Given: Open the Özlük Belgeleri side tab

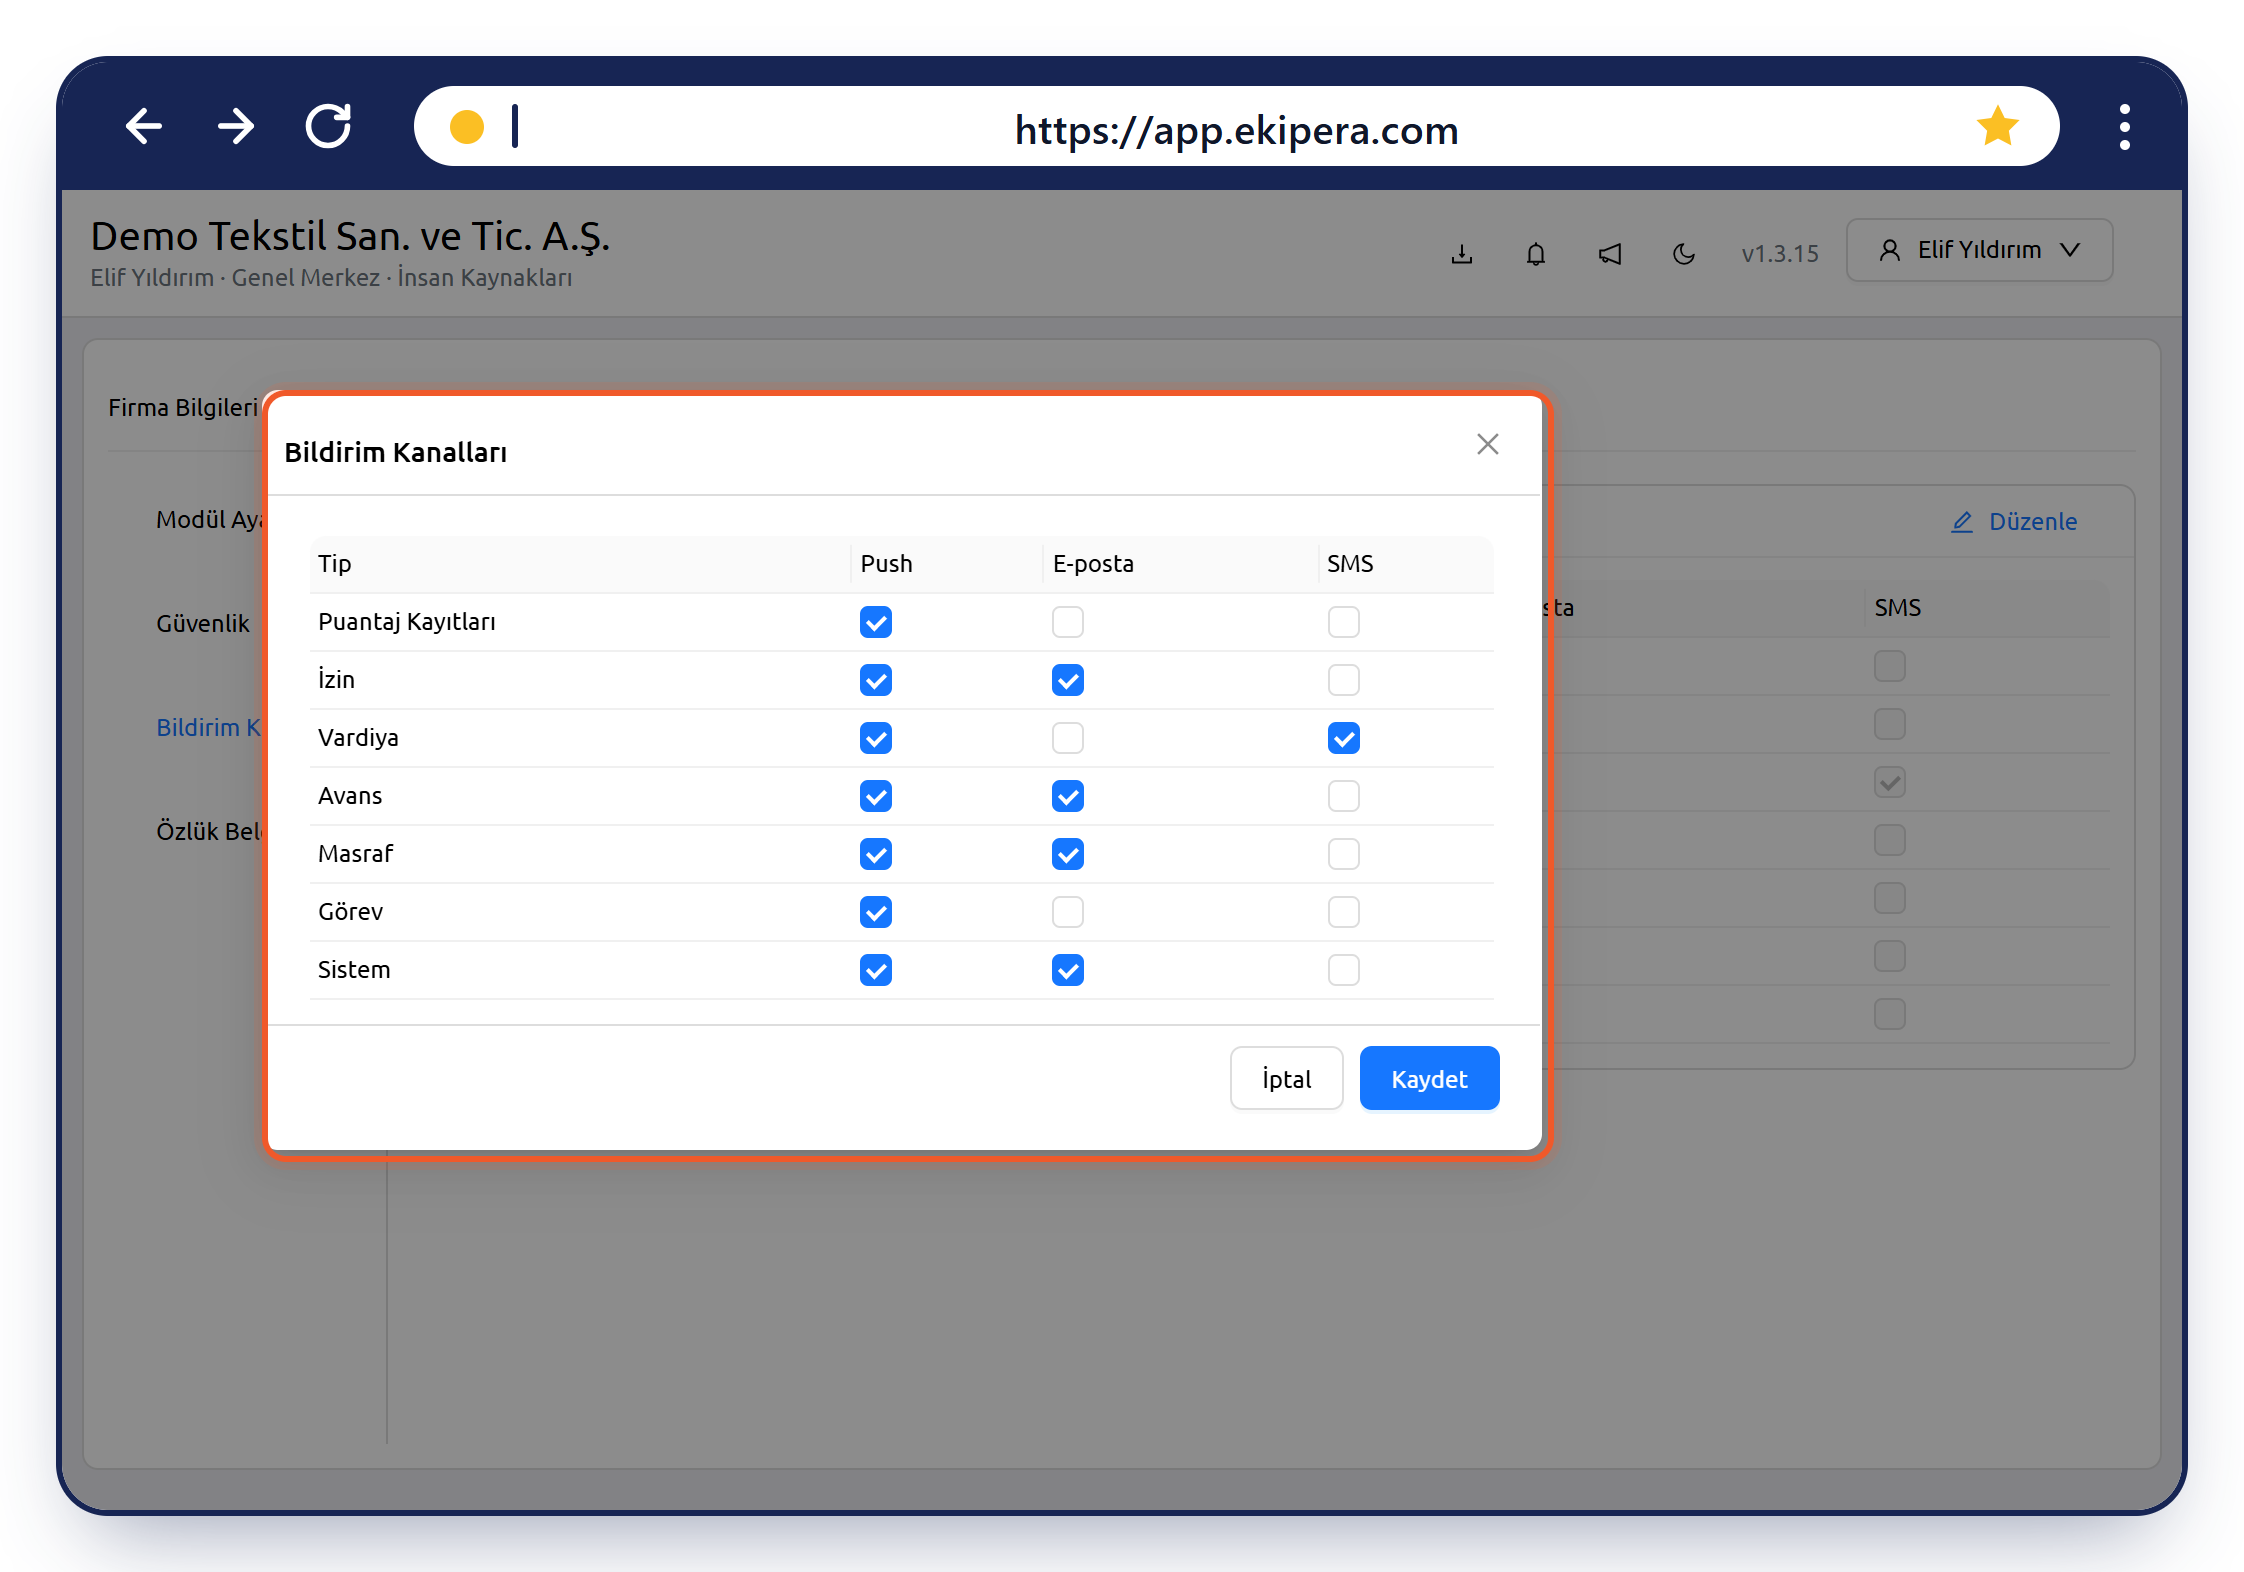Looking at the screenshot, I should (x=208, y=832).
